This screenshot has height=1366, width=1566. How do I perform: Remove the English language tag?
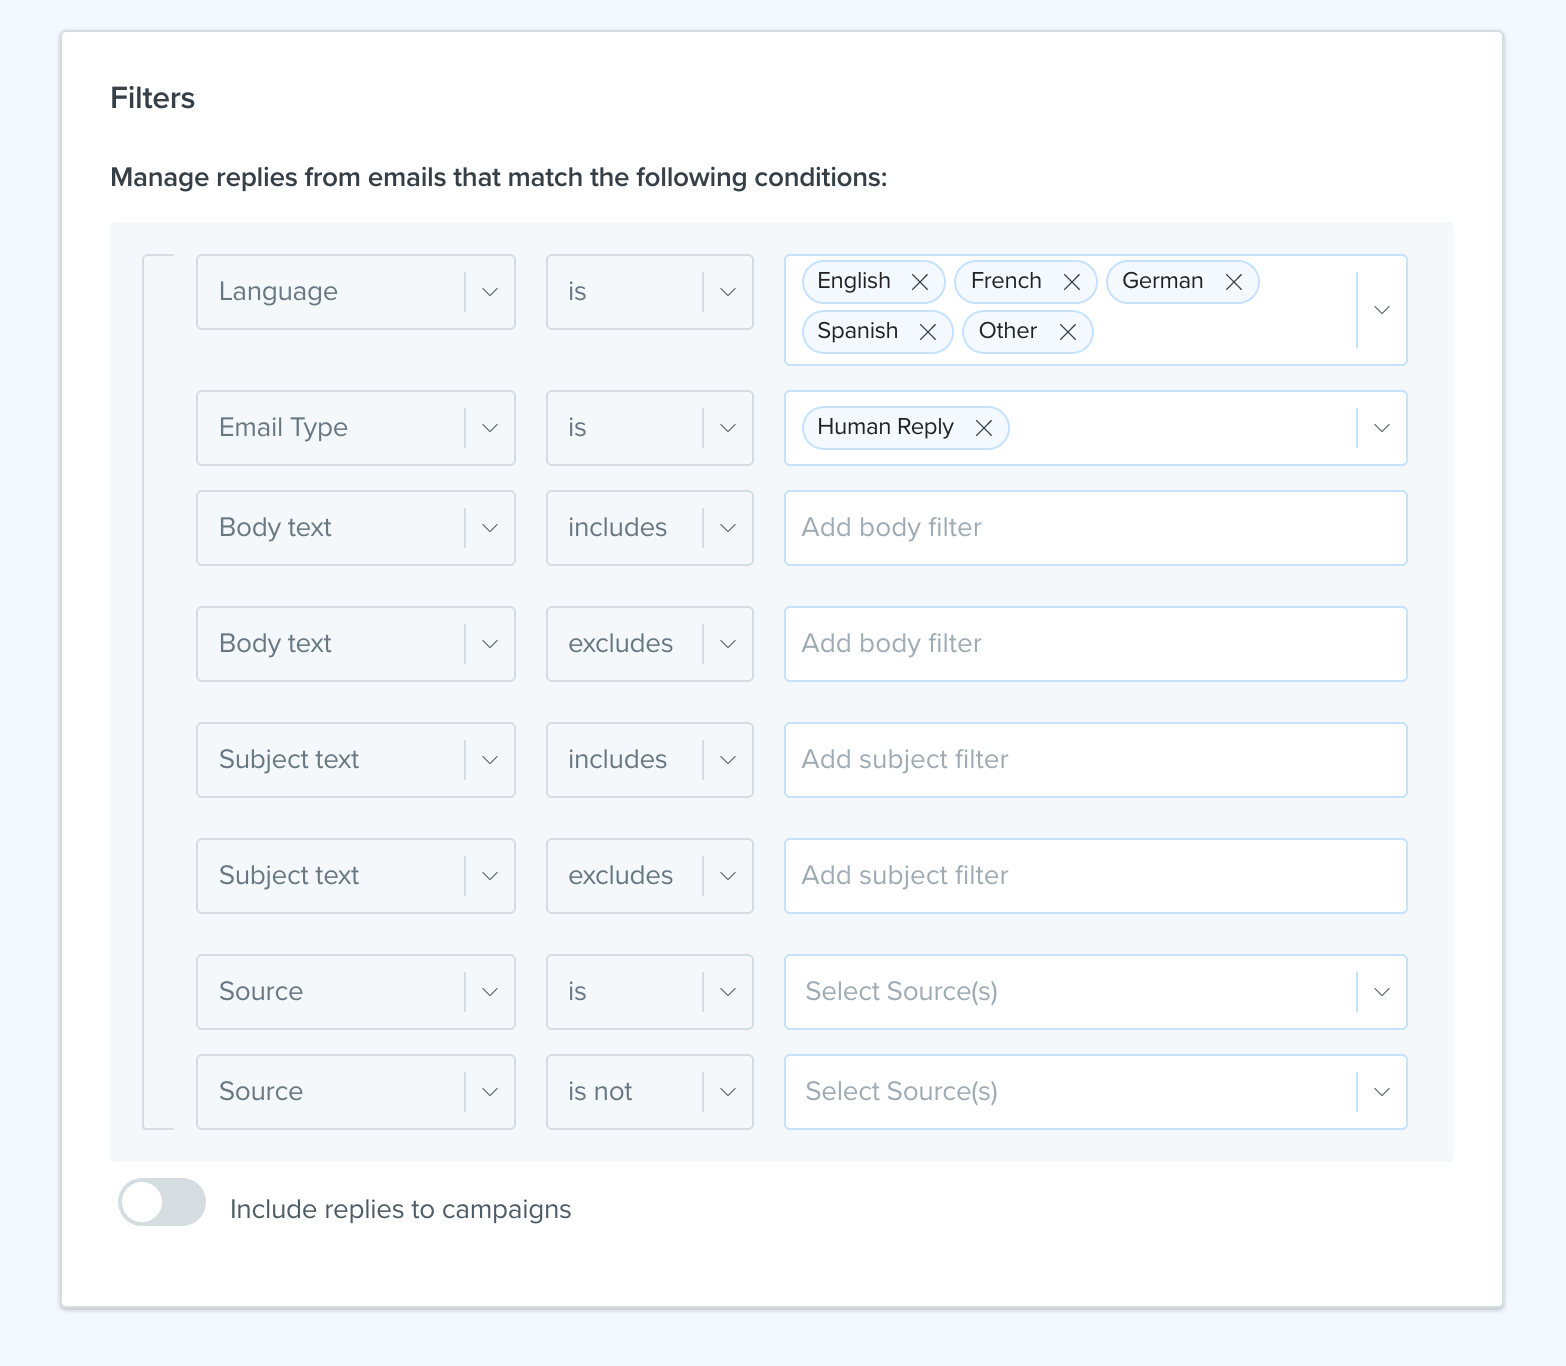click(920, 282)
